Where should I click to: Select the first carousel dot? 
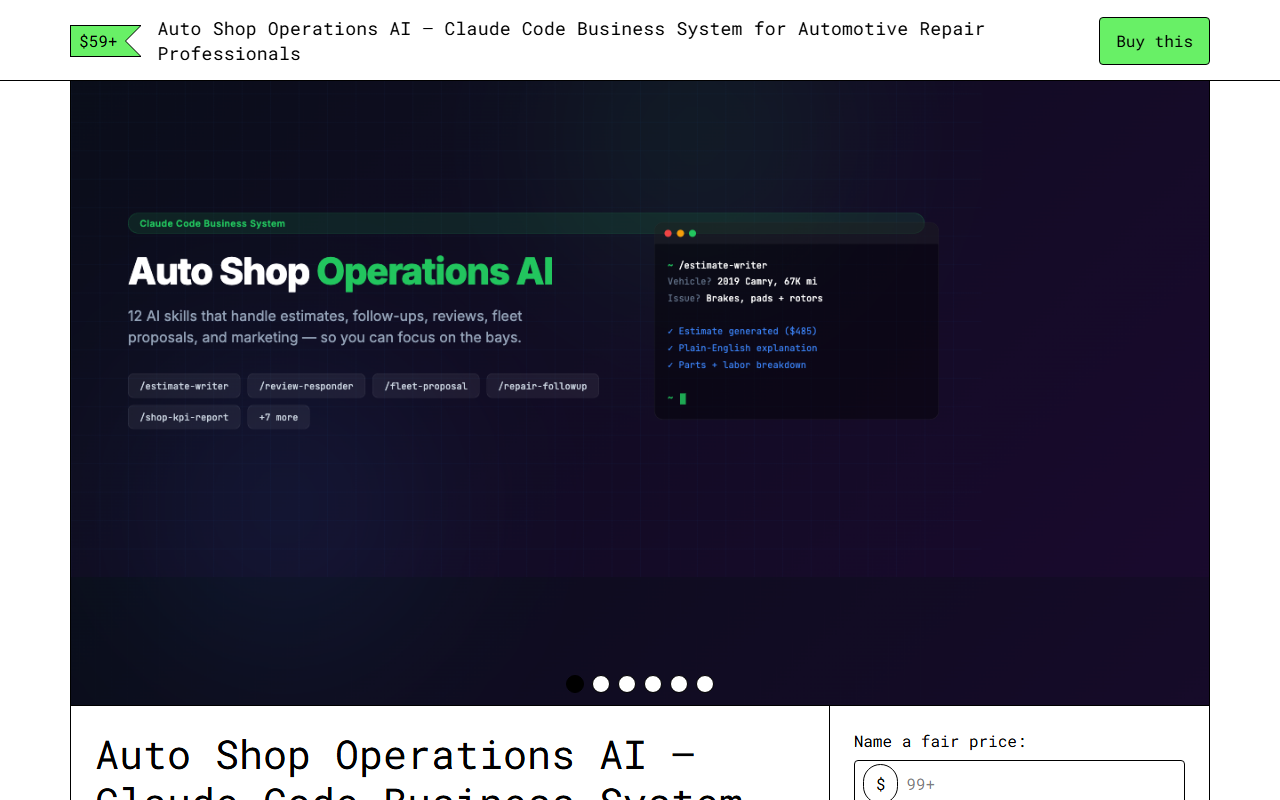575,684
